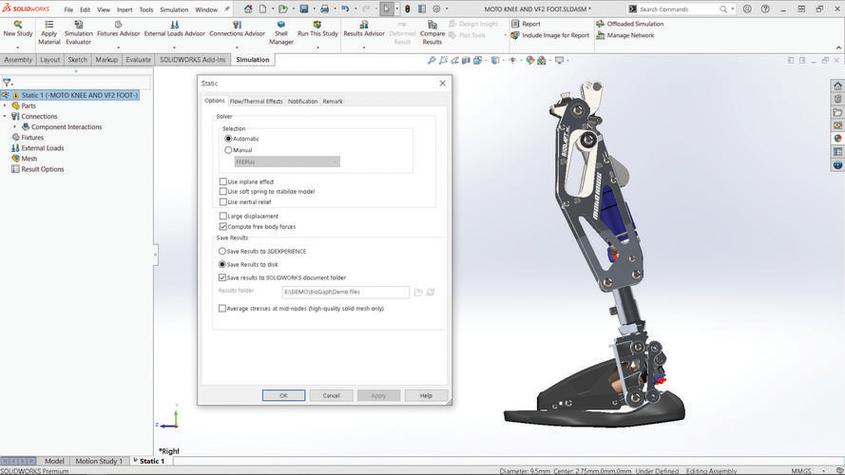This screenshot has height=475, width=845.
Task: Click the Undo icon
Action: pyautogui.click(x=345, y=9)
